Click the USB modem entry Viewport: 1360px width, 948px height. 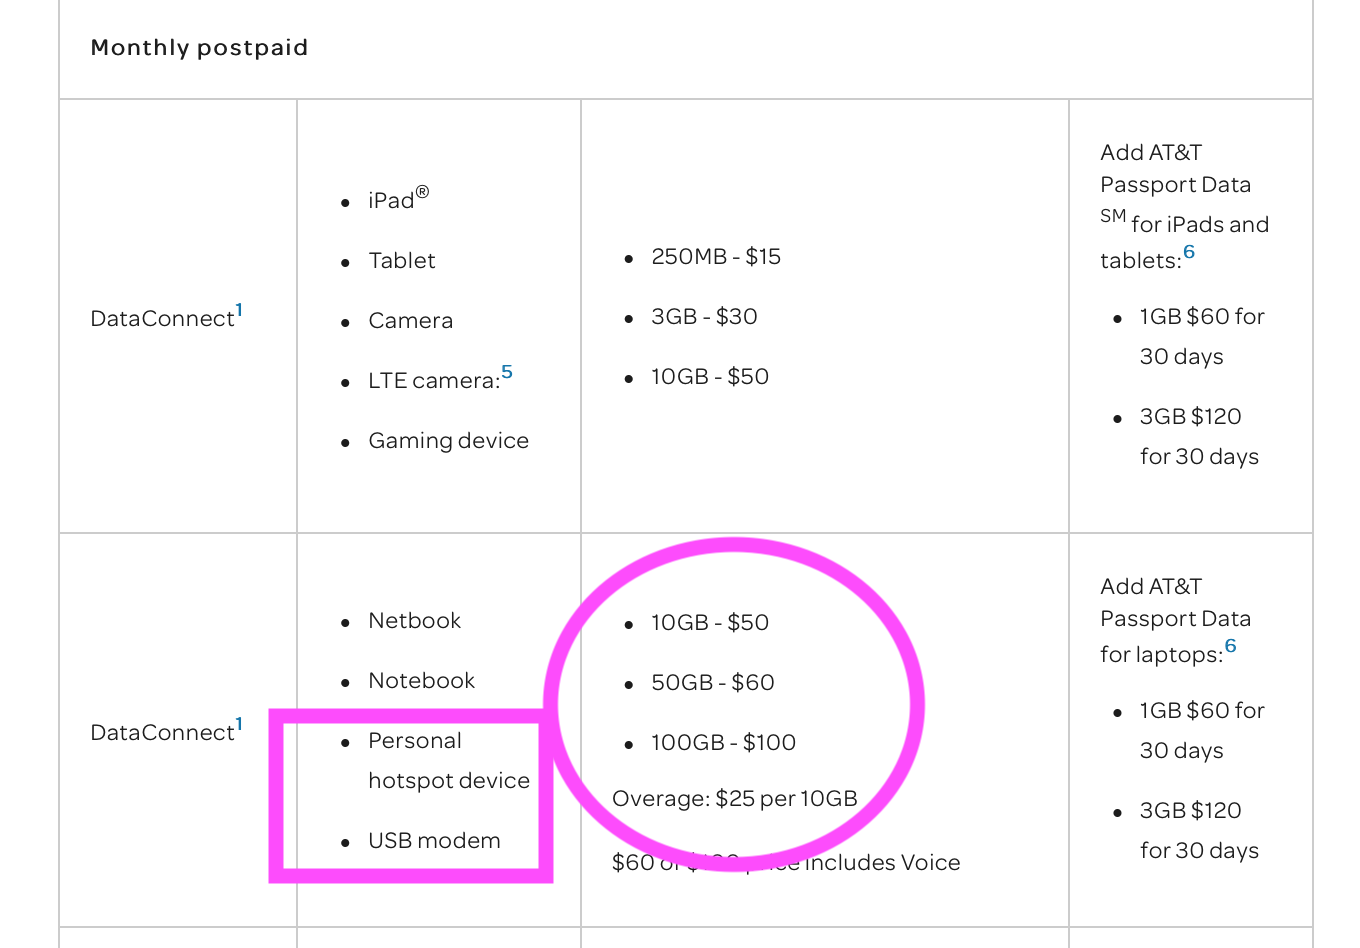434,841
